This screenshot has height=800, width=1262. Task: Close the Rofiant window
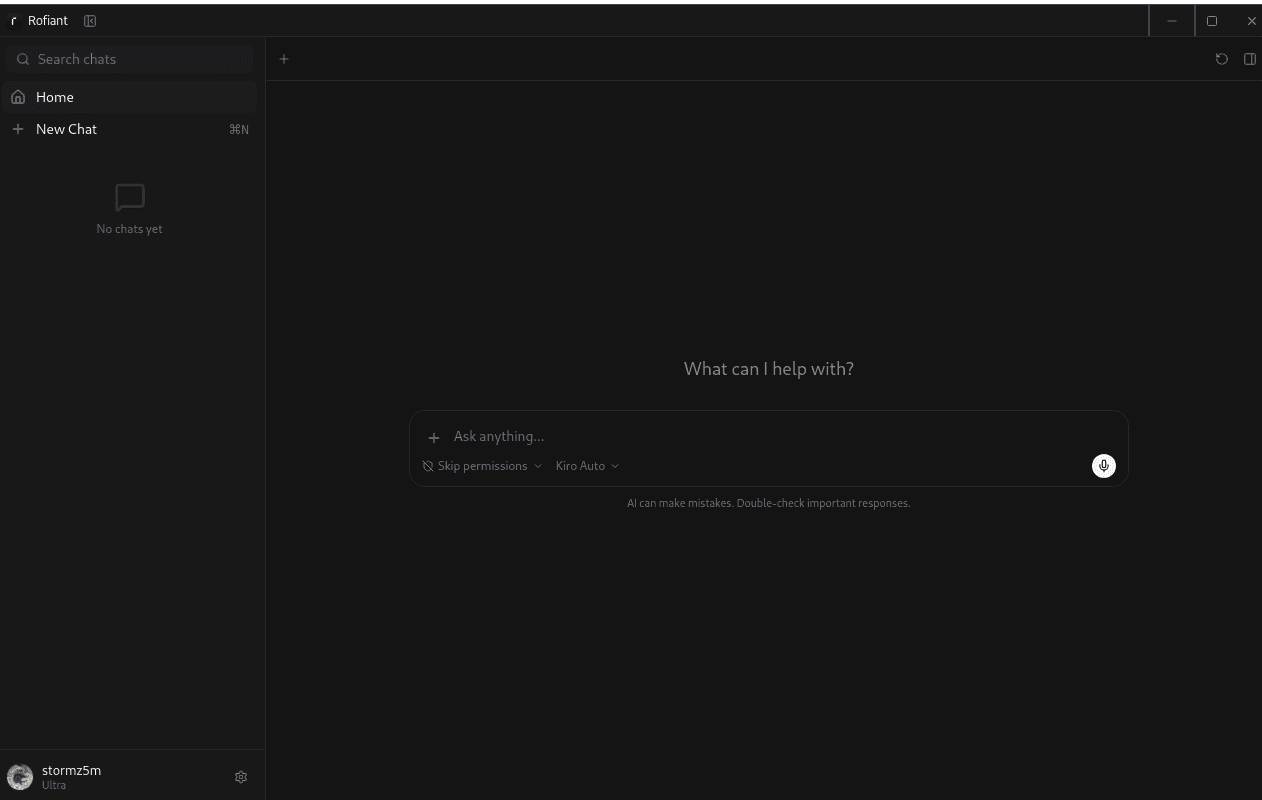pos(1251,21)
